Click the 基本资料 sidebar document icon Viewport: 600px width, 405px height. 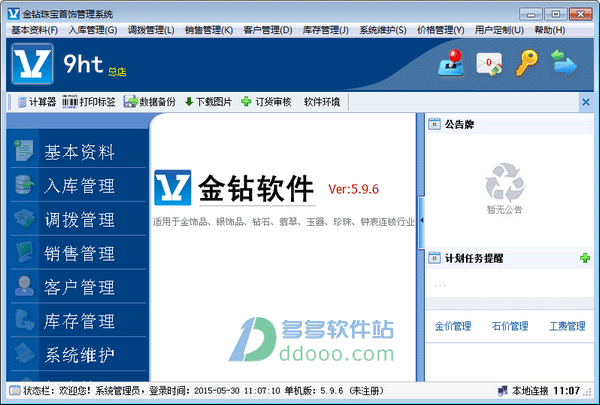coord(24,151)
